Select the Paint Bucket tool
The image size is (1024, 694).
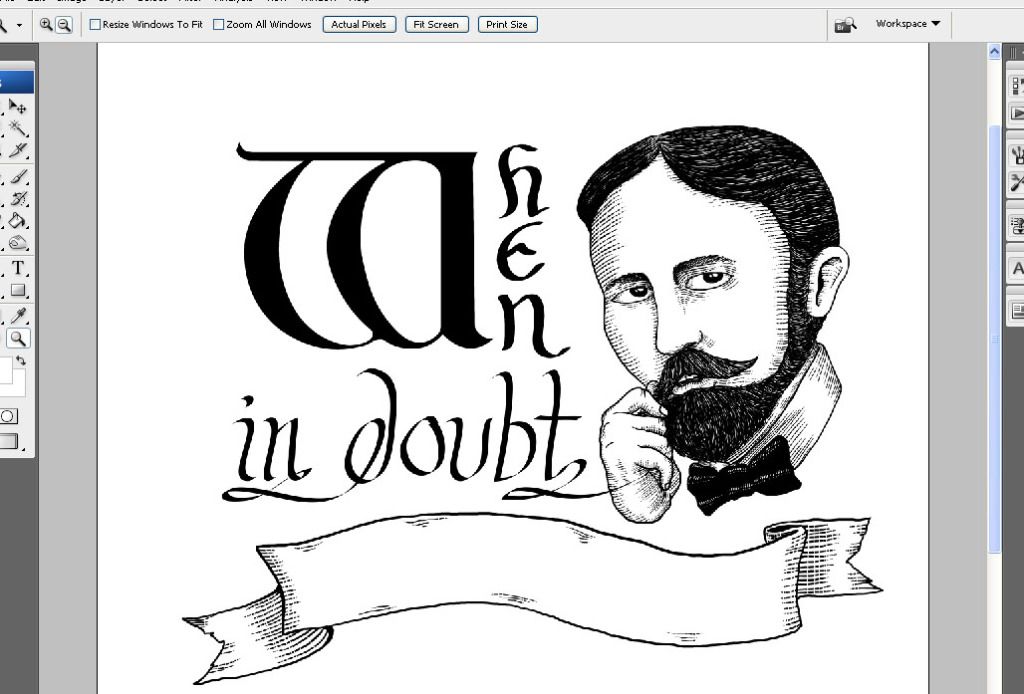coord(18,221)
